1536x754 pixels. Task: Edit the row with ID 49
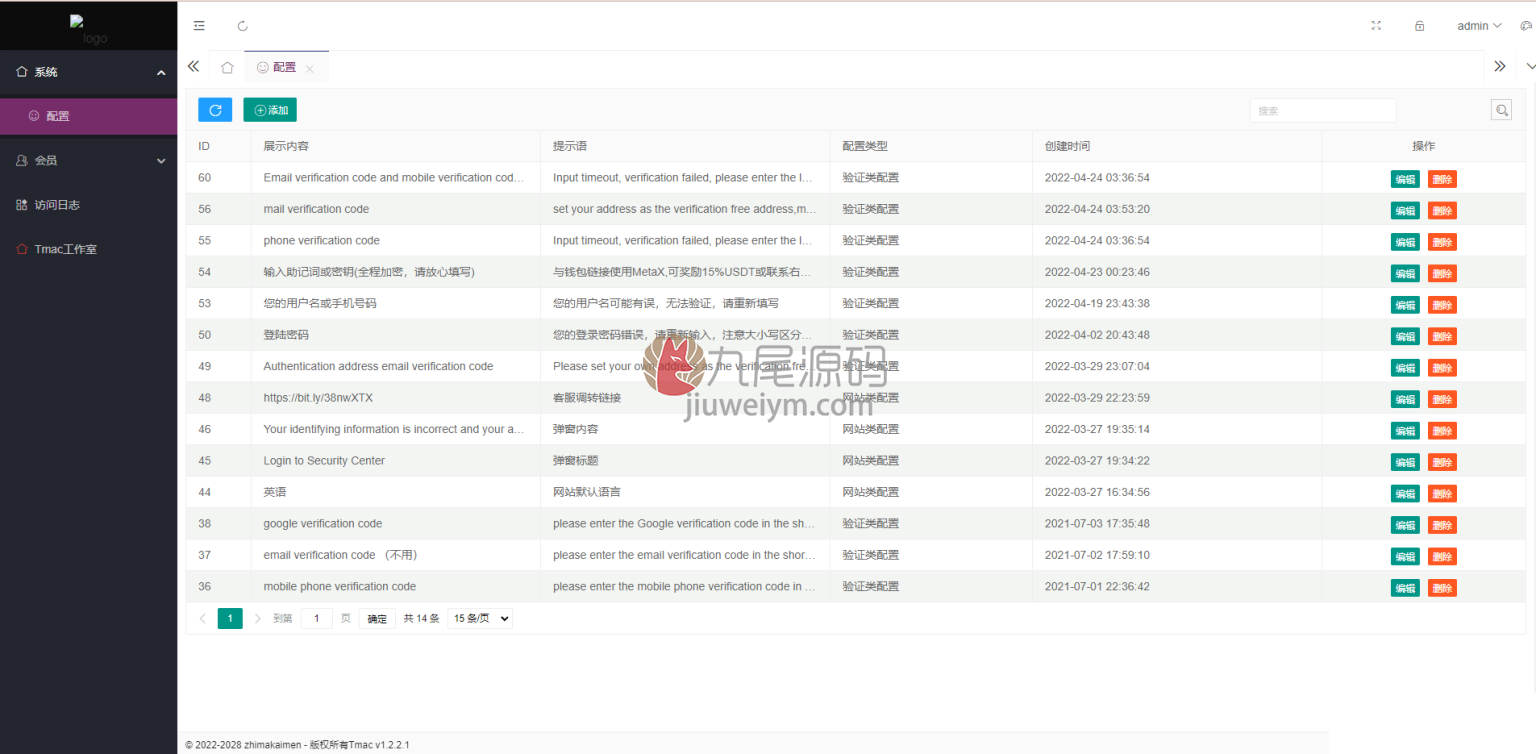pos(1405,368)
